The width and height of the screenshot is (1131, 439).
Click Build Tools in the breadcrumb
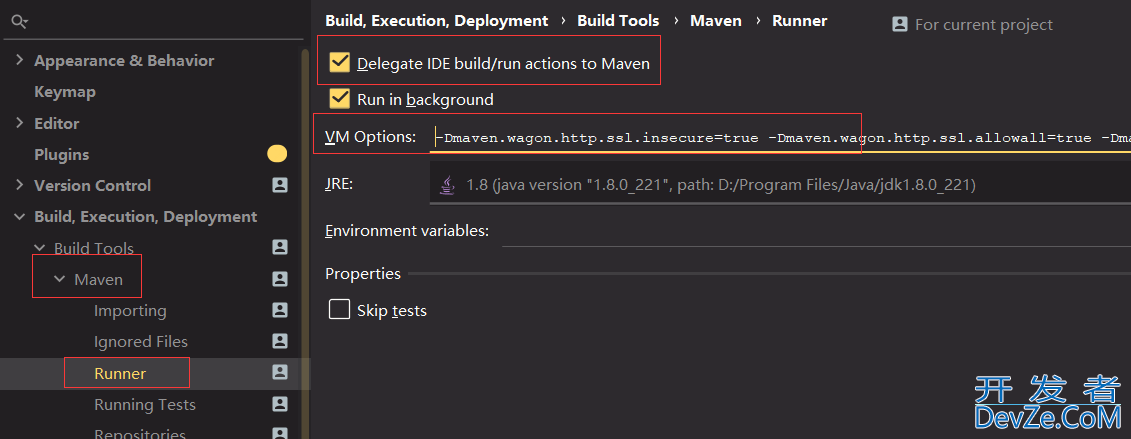[618, 21]
